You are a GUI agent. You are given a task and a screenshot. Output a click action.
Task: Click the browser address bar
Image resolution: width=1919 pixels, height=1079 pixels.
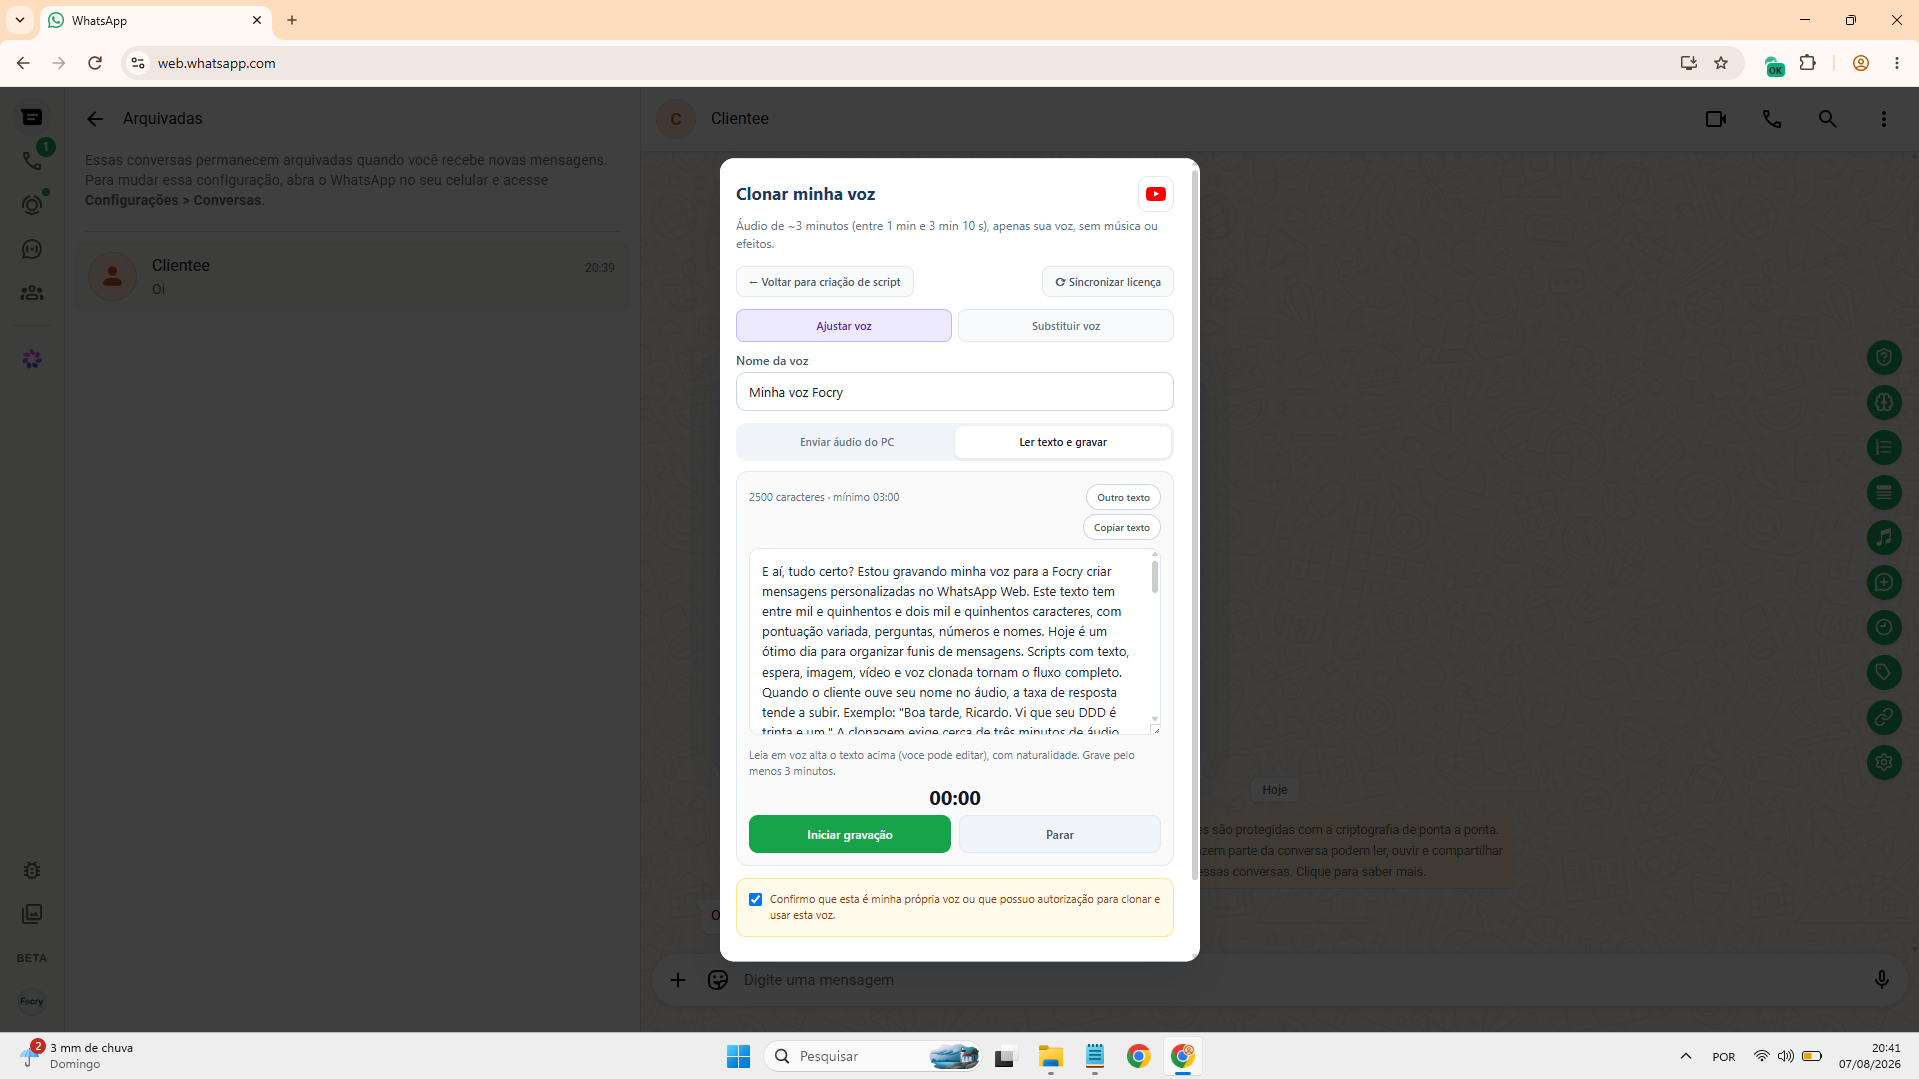pos(900,63)
